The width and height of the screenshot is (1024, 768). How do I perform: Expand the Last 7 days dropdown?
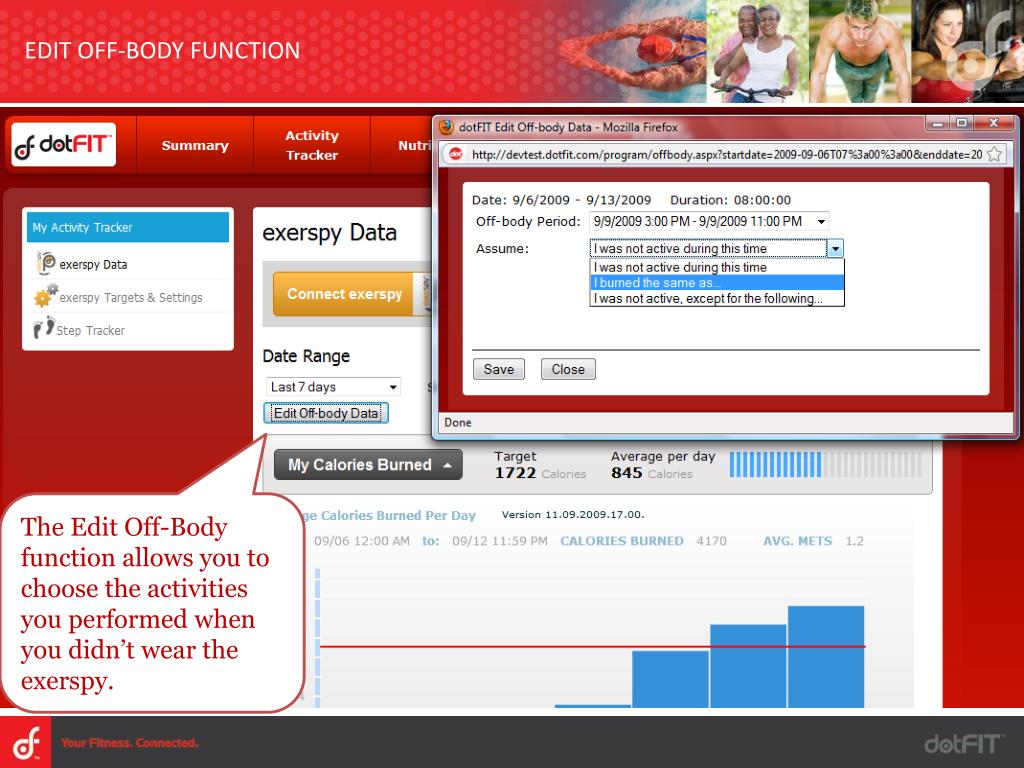click(x=333, y=387)
